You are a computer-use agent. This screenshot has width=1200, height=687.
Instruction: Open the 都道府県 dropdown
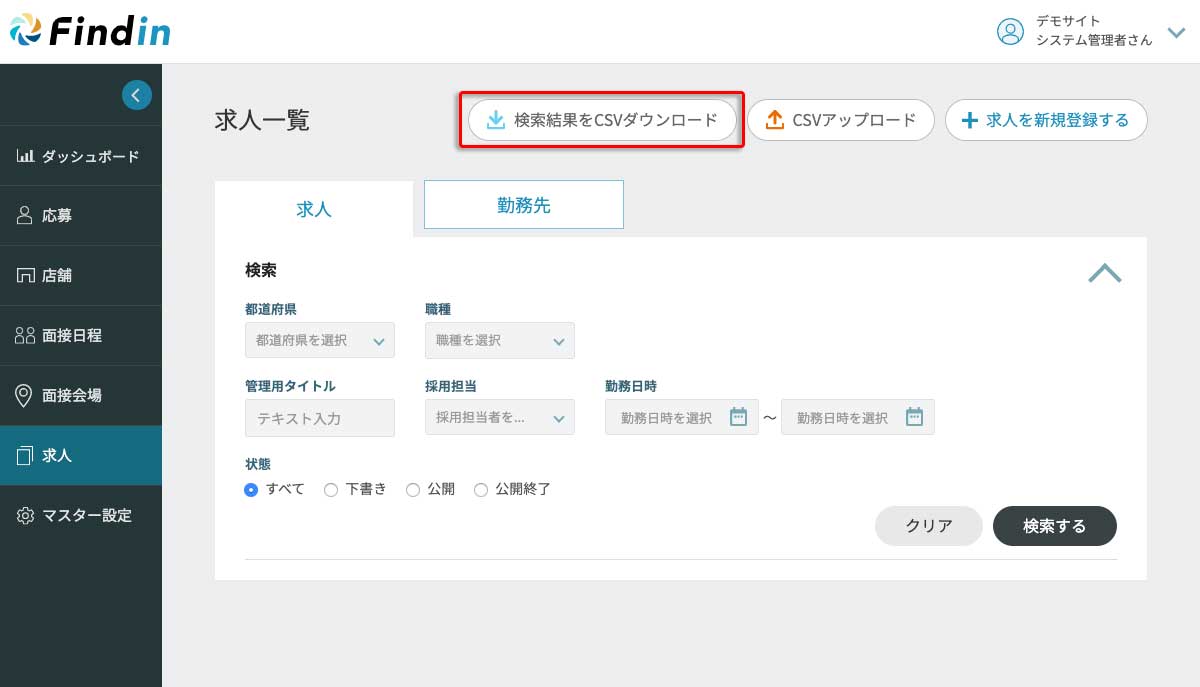tap(319, 340)
